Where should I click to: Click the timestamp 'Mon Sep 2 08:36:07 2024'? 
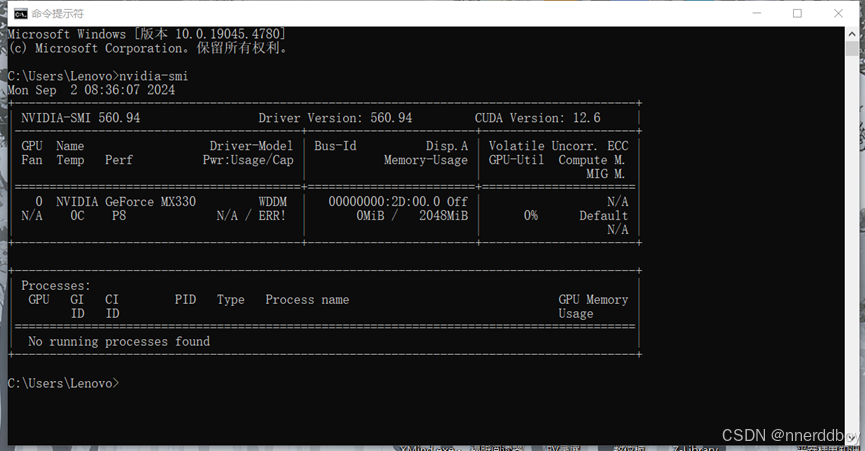click(91, 90)
